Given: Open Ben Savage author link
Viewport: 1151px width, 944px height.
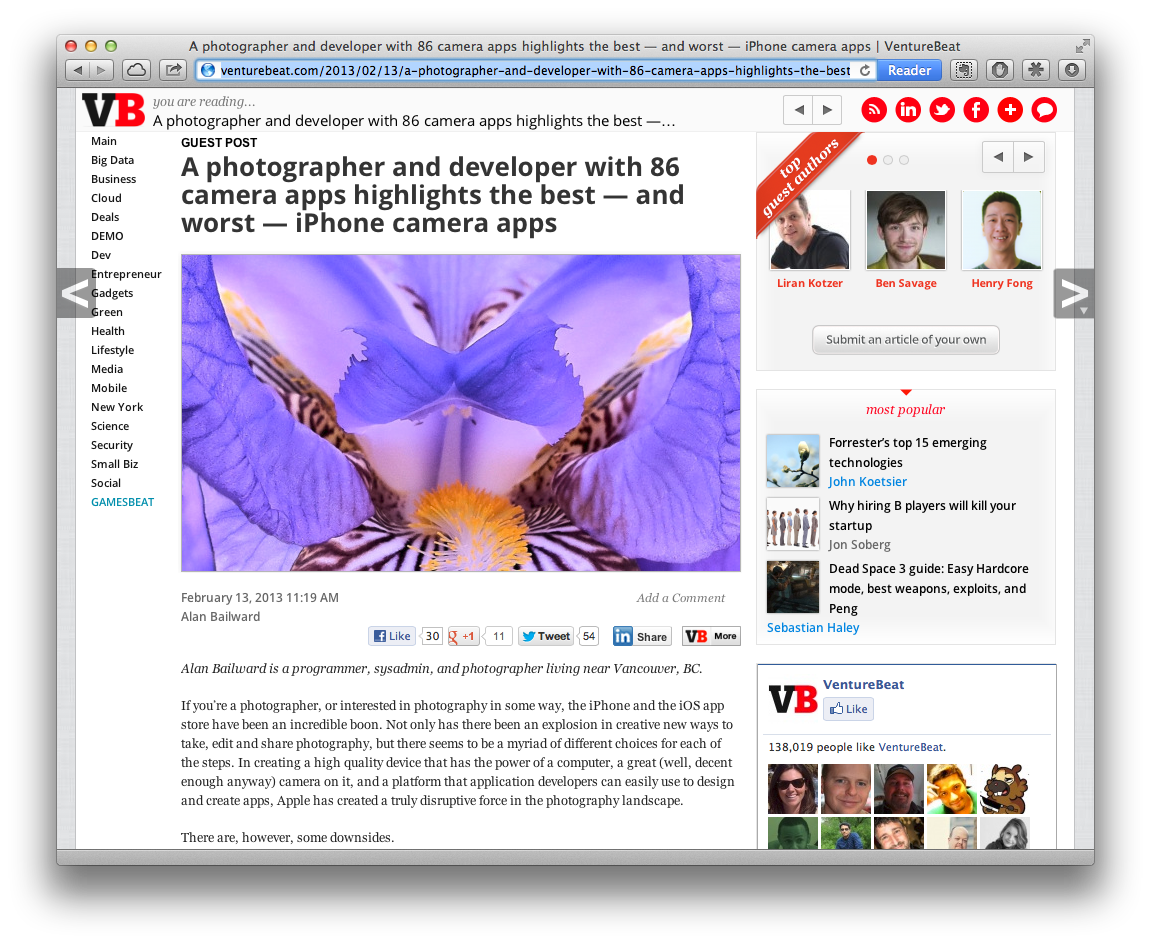Looking at the screenshot, I should tap(906, 283).
